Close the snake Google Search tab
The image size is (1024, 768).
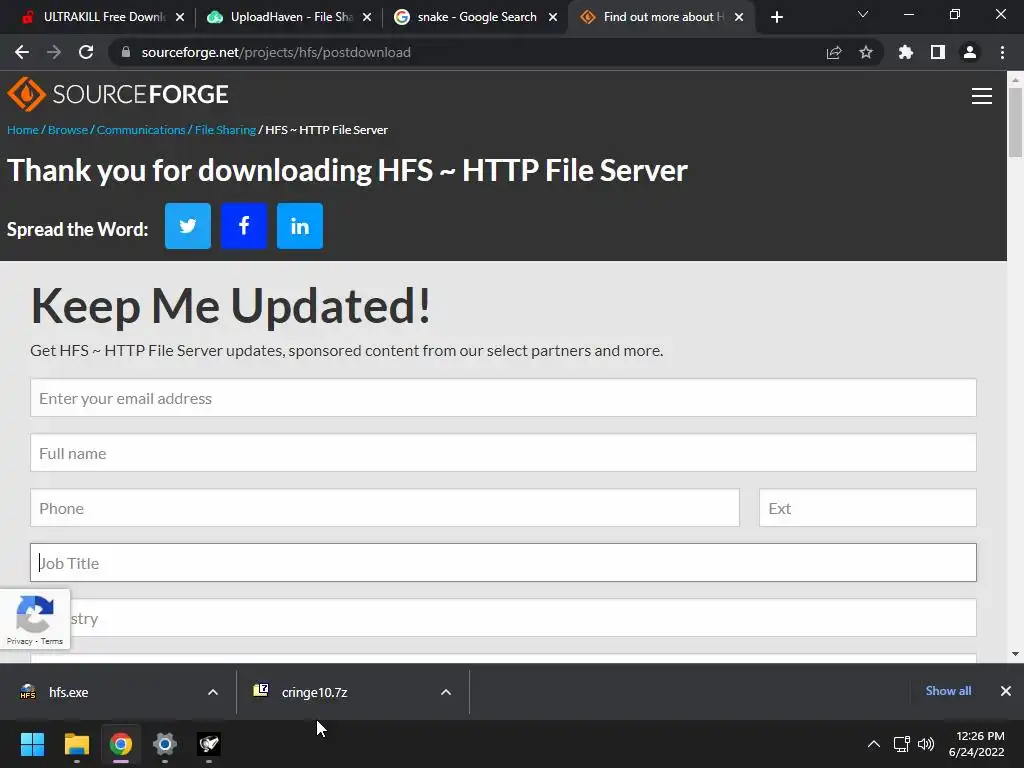click(x=553, y=17)
